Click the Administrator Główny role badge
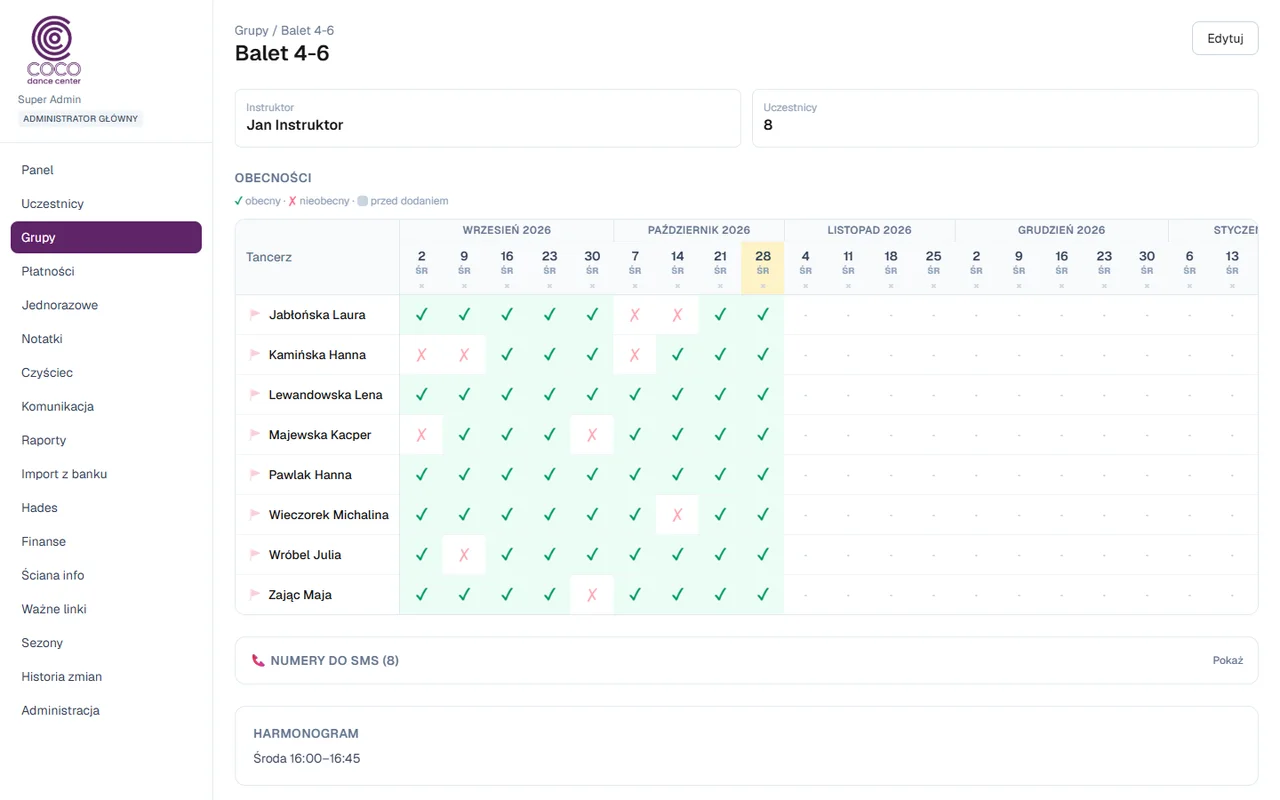This screenshot has height=800, width=1280. coord(81,119)
